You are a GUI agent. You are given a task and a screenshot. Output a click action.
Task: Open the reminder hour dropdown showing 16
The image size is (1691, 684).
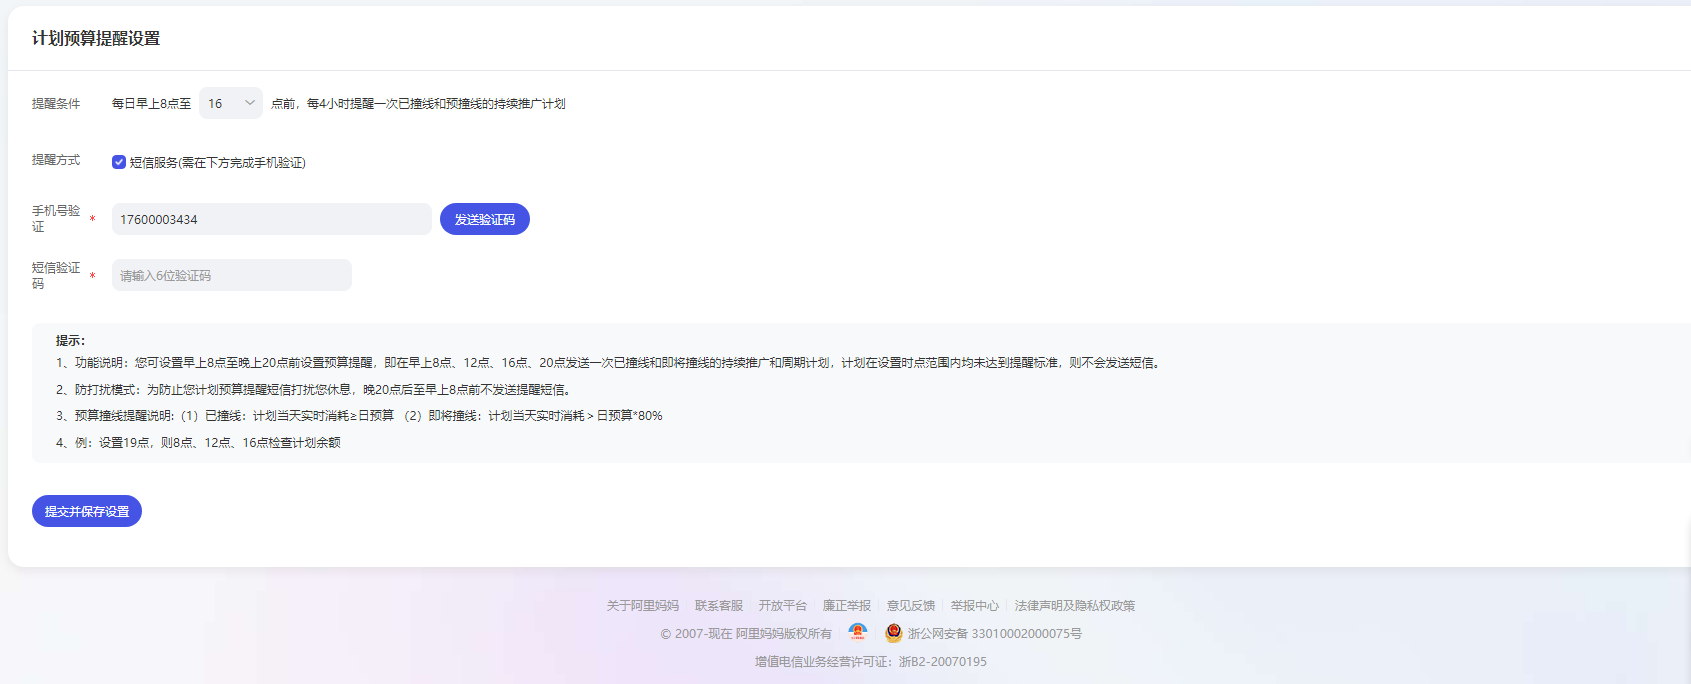tap(229, 103)
